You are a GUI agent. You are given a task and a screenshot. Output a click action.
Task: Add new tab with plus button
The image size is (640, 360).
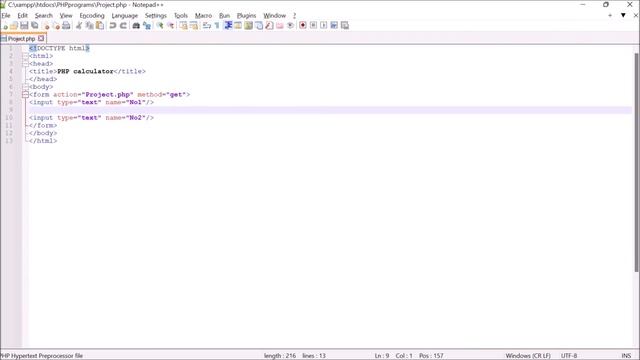610,16
